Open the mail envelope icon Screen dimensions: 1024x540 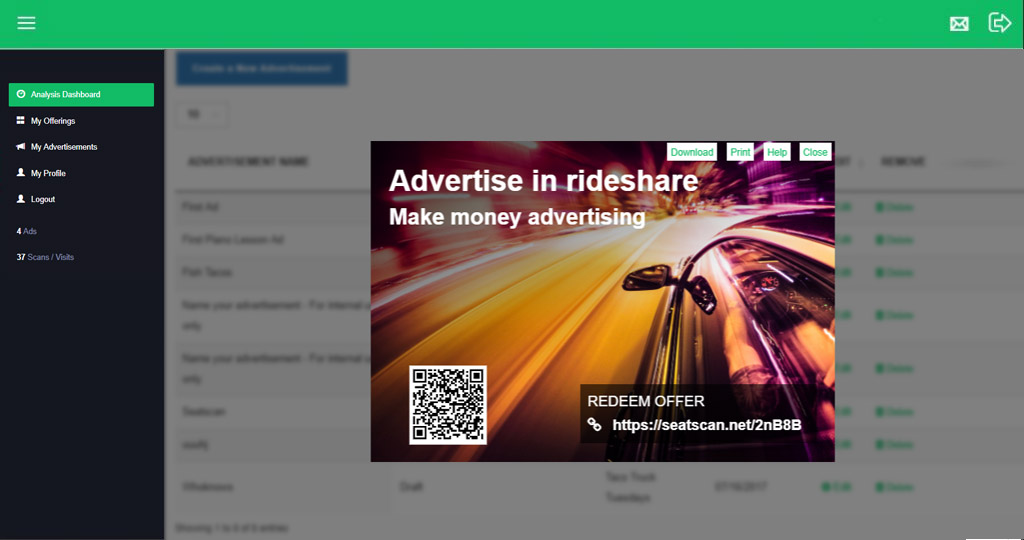coord(959,24)
